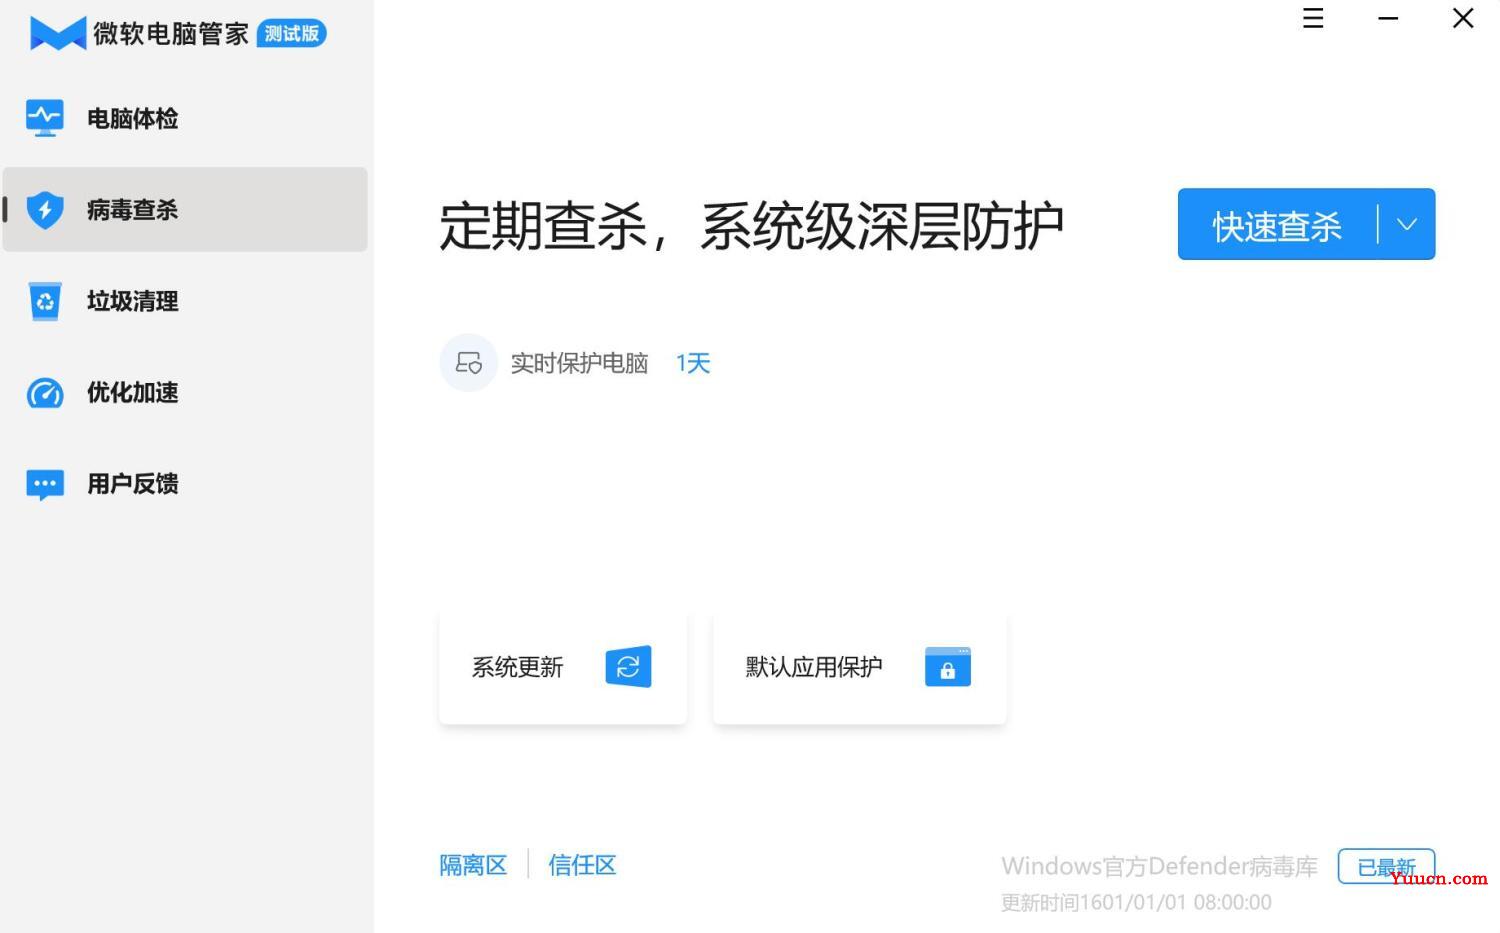Click the 已最新 update status button

(1386, 867)
